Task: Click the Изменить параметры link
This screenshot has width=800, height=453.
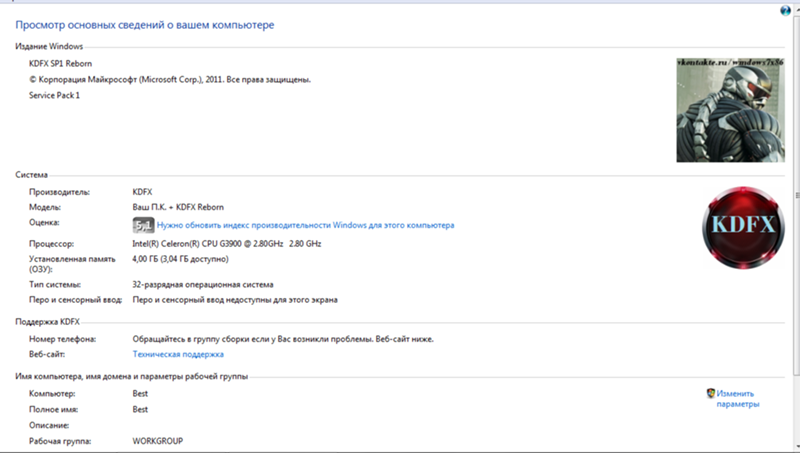Action: tap(737, 399)
